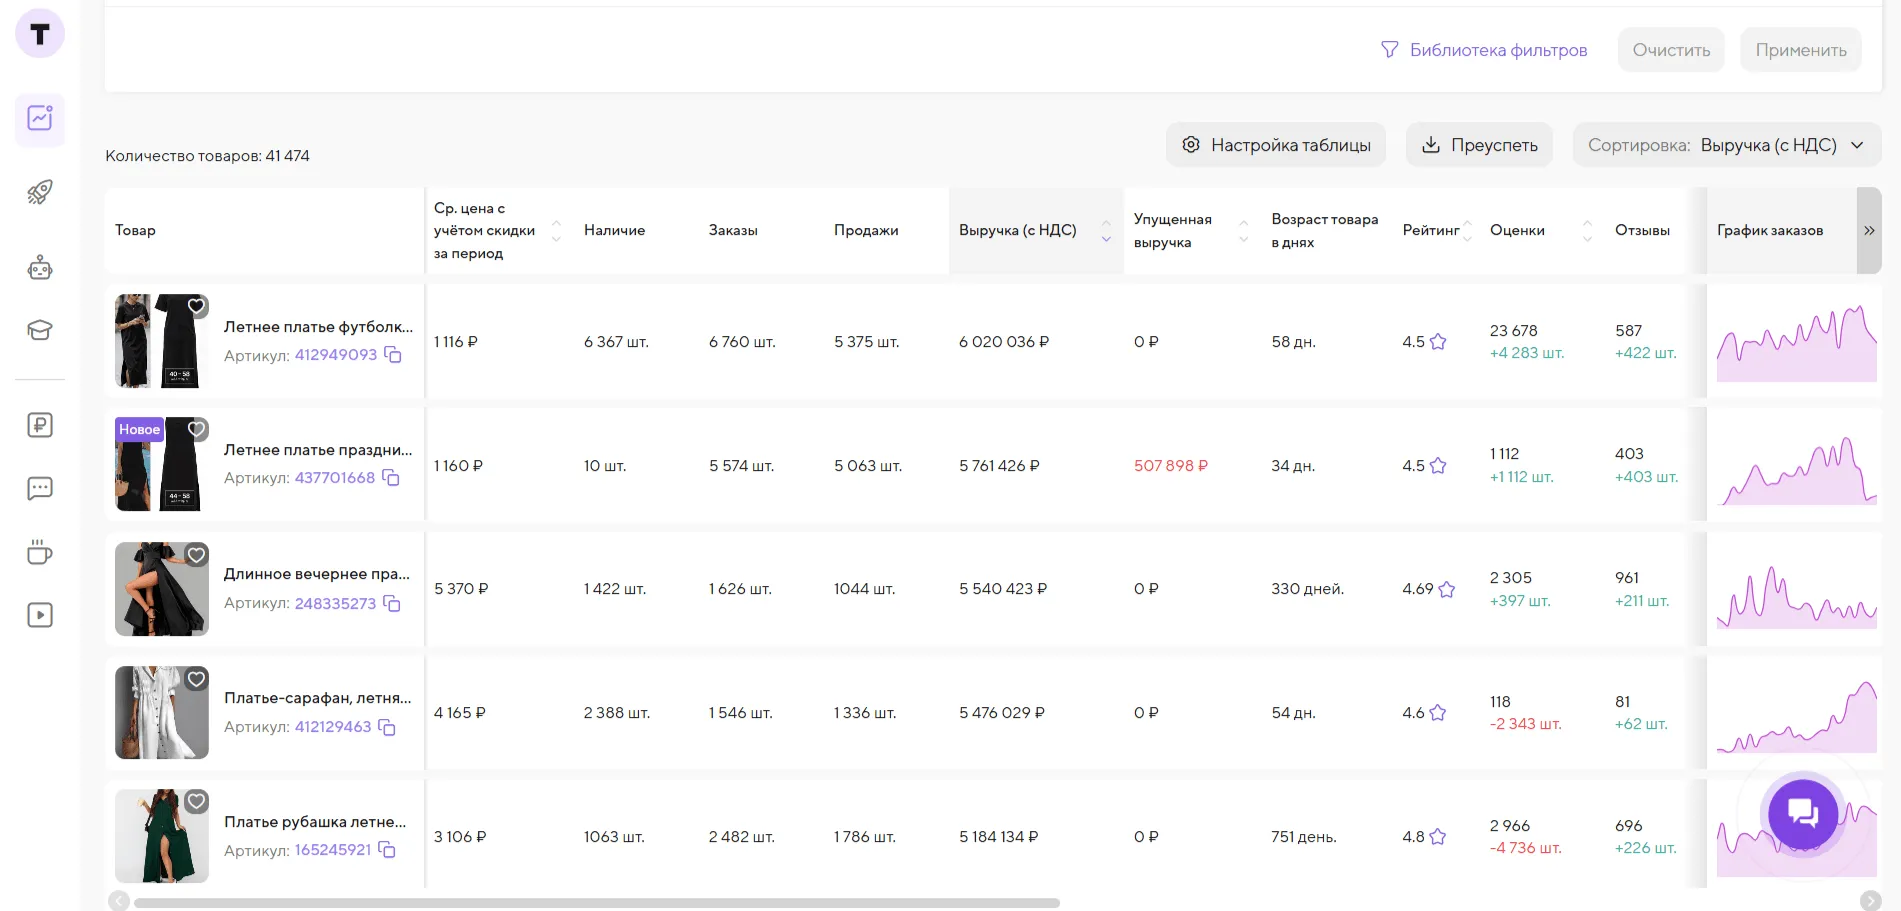Open the graduation cap learning icon
The height and width of the screenshot is (911, 1901).
[x=40, y=330]
